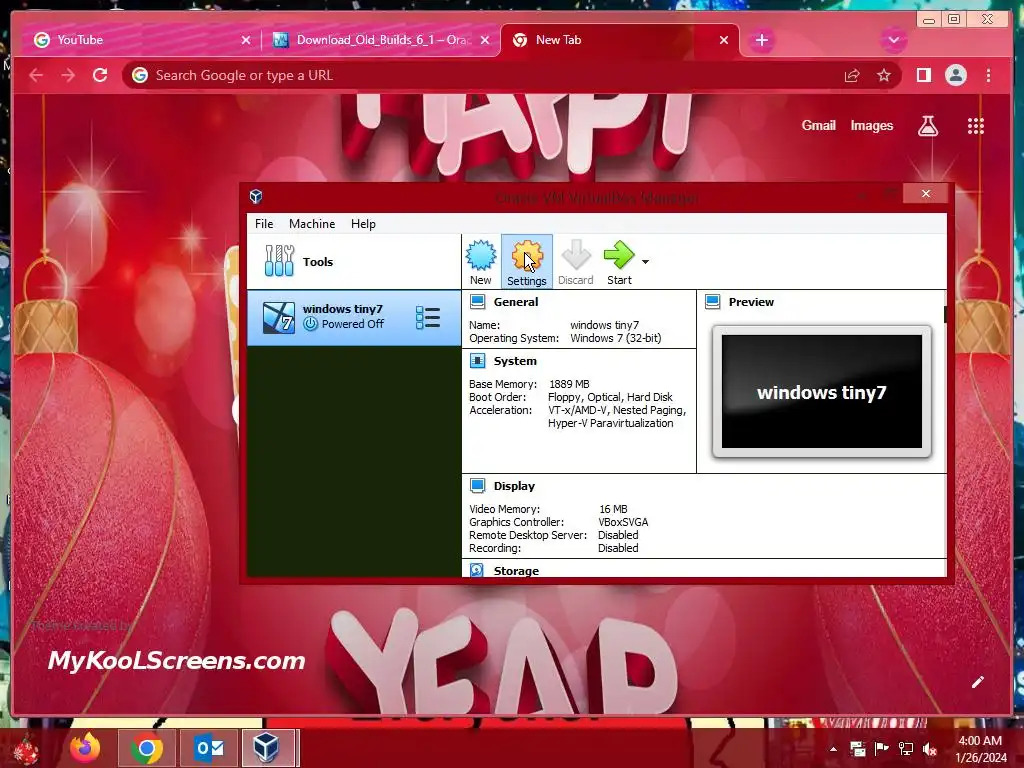
Task: Open the File menu in VirtualBox
Action: (264, 224)
